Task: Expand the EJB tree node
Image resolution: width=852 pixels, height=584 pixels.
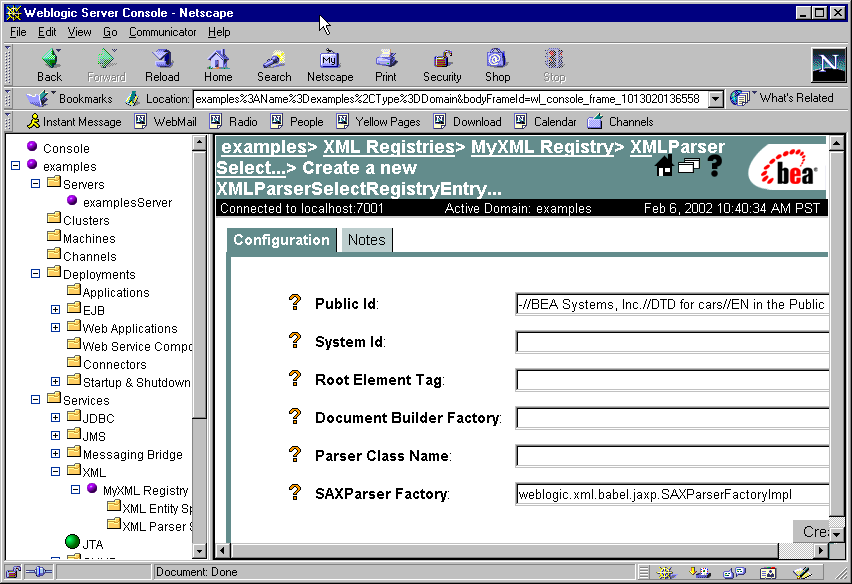Action: tap(55, 310)
